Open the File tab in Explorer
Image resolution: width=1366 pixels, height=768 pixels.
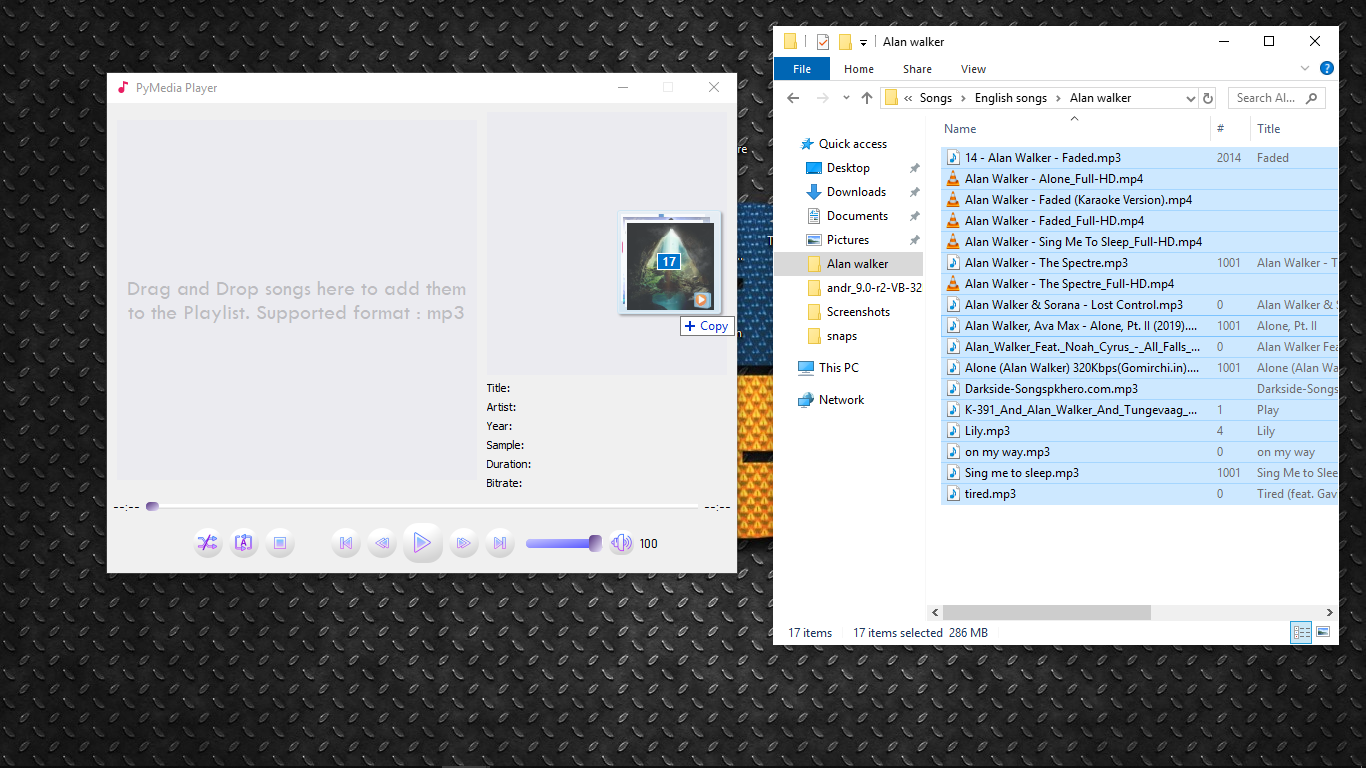(x=802, y=69)
